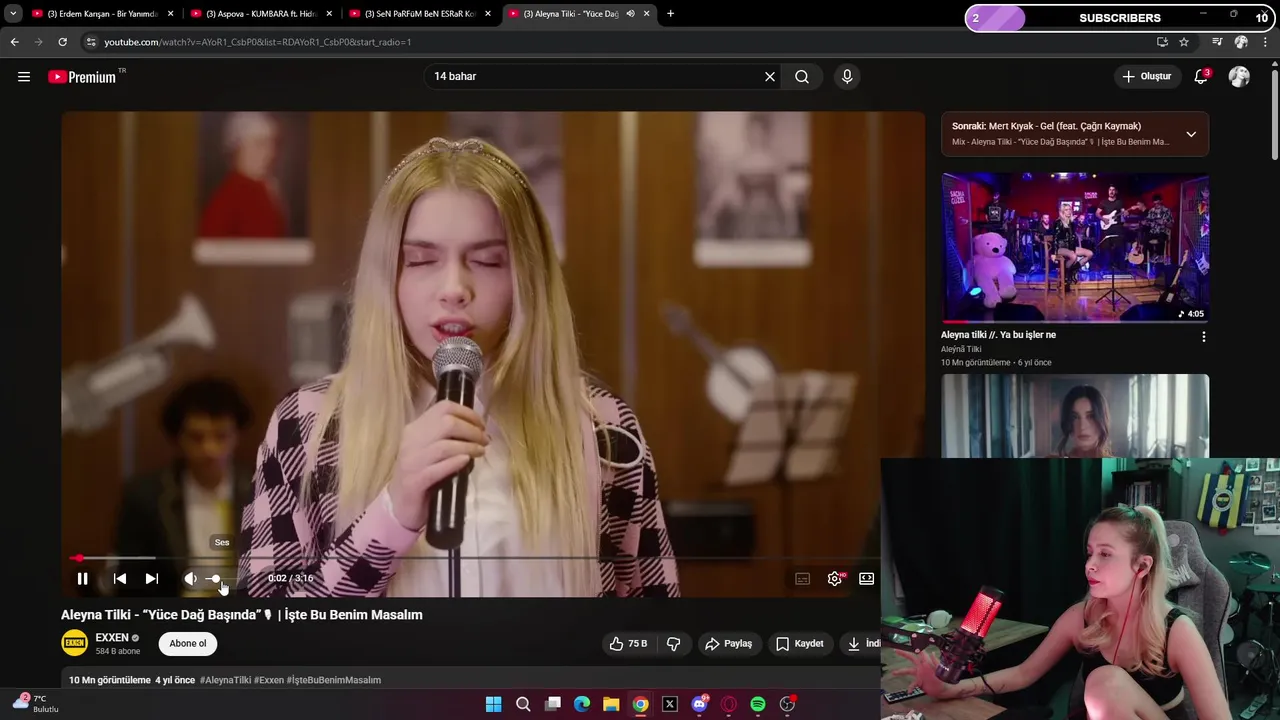The image size is (1280, 720).
Task: Save the video with Kaydet
Action: pyautogui.click(x=800, y=644)
